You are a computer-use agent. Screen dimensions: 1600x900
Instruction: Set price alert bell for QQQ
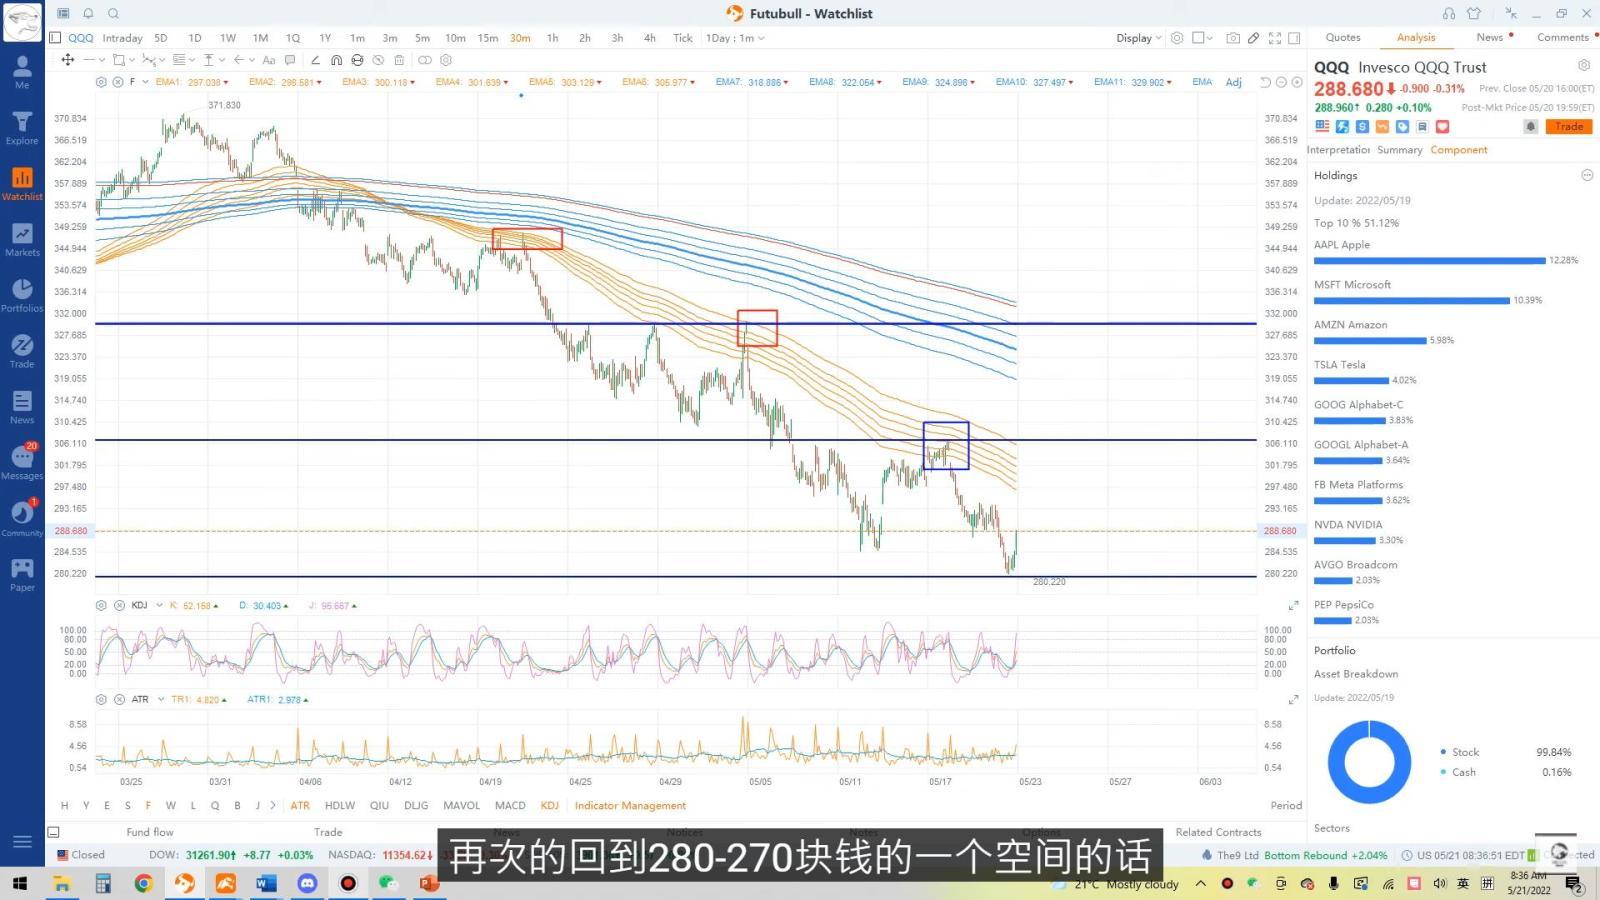tap(1531, 126)
